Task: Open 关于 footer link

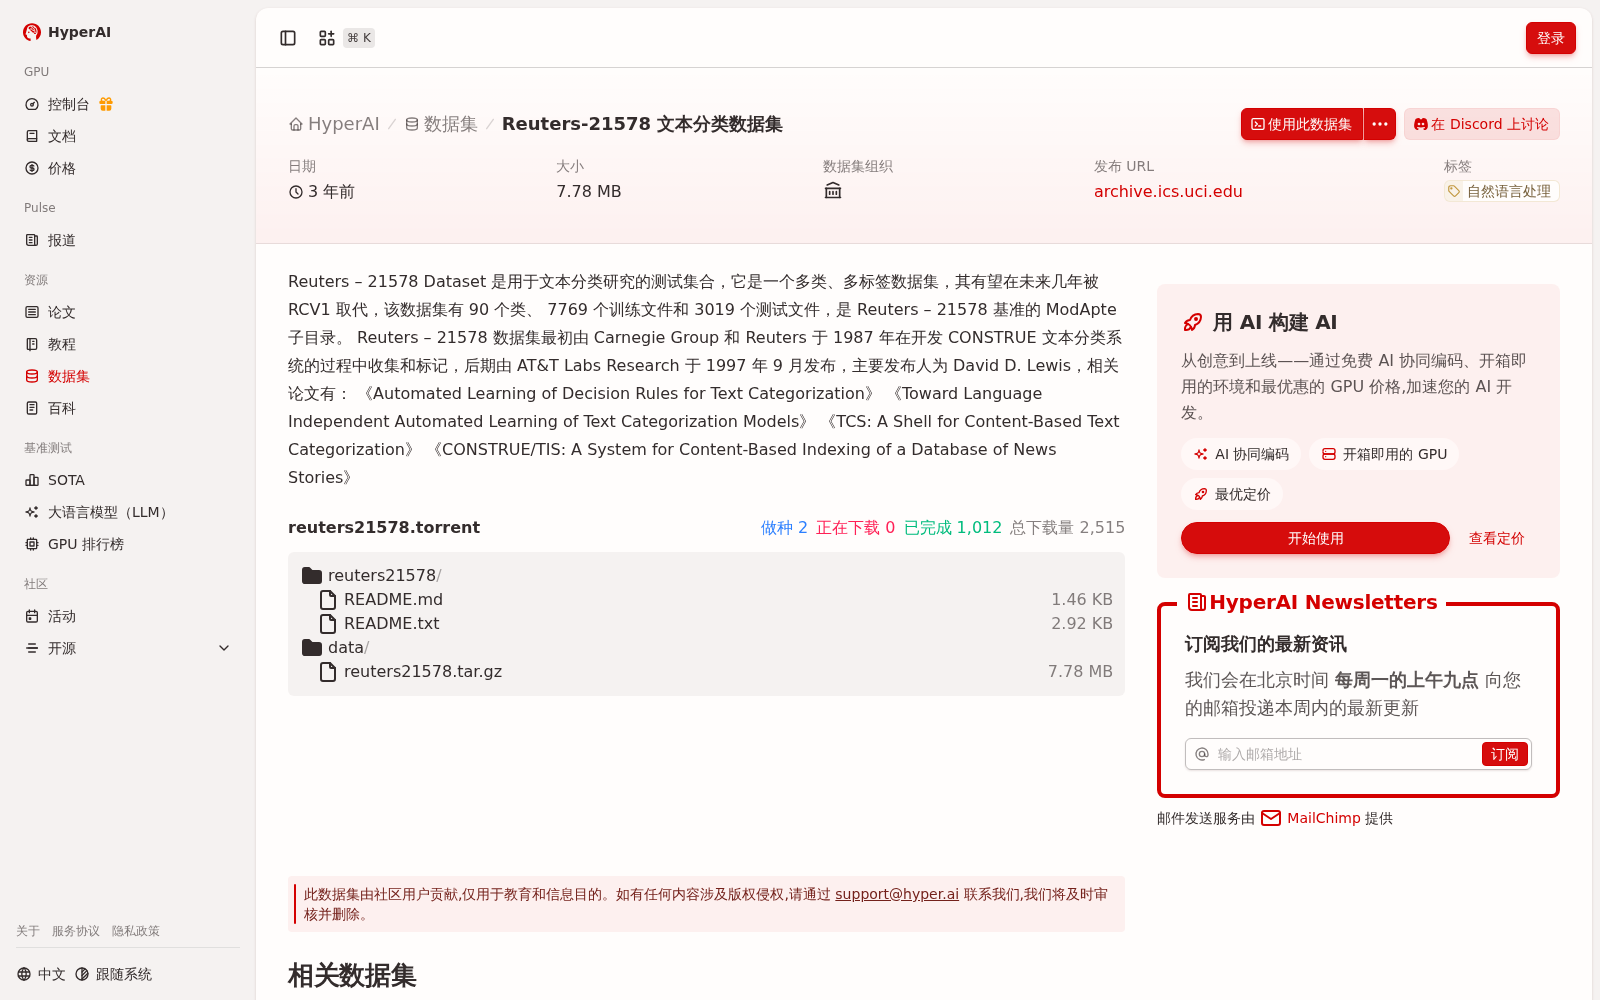Action: pos(28,931)
